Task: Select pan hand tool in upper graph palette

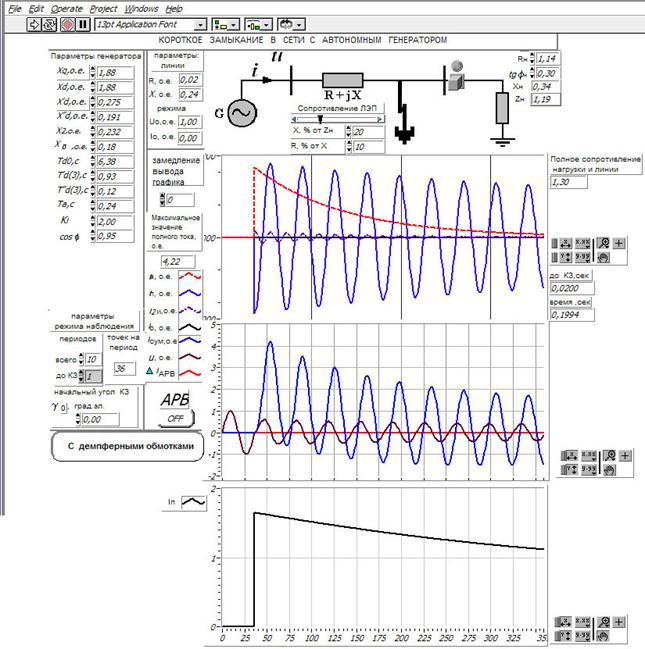Action: pos(602,257)
